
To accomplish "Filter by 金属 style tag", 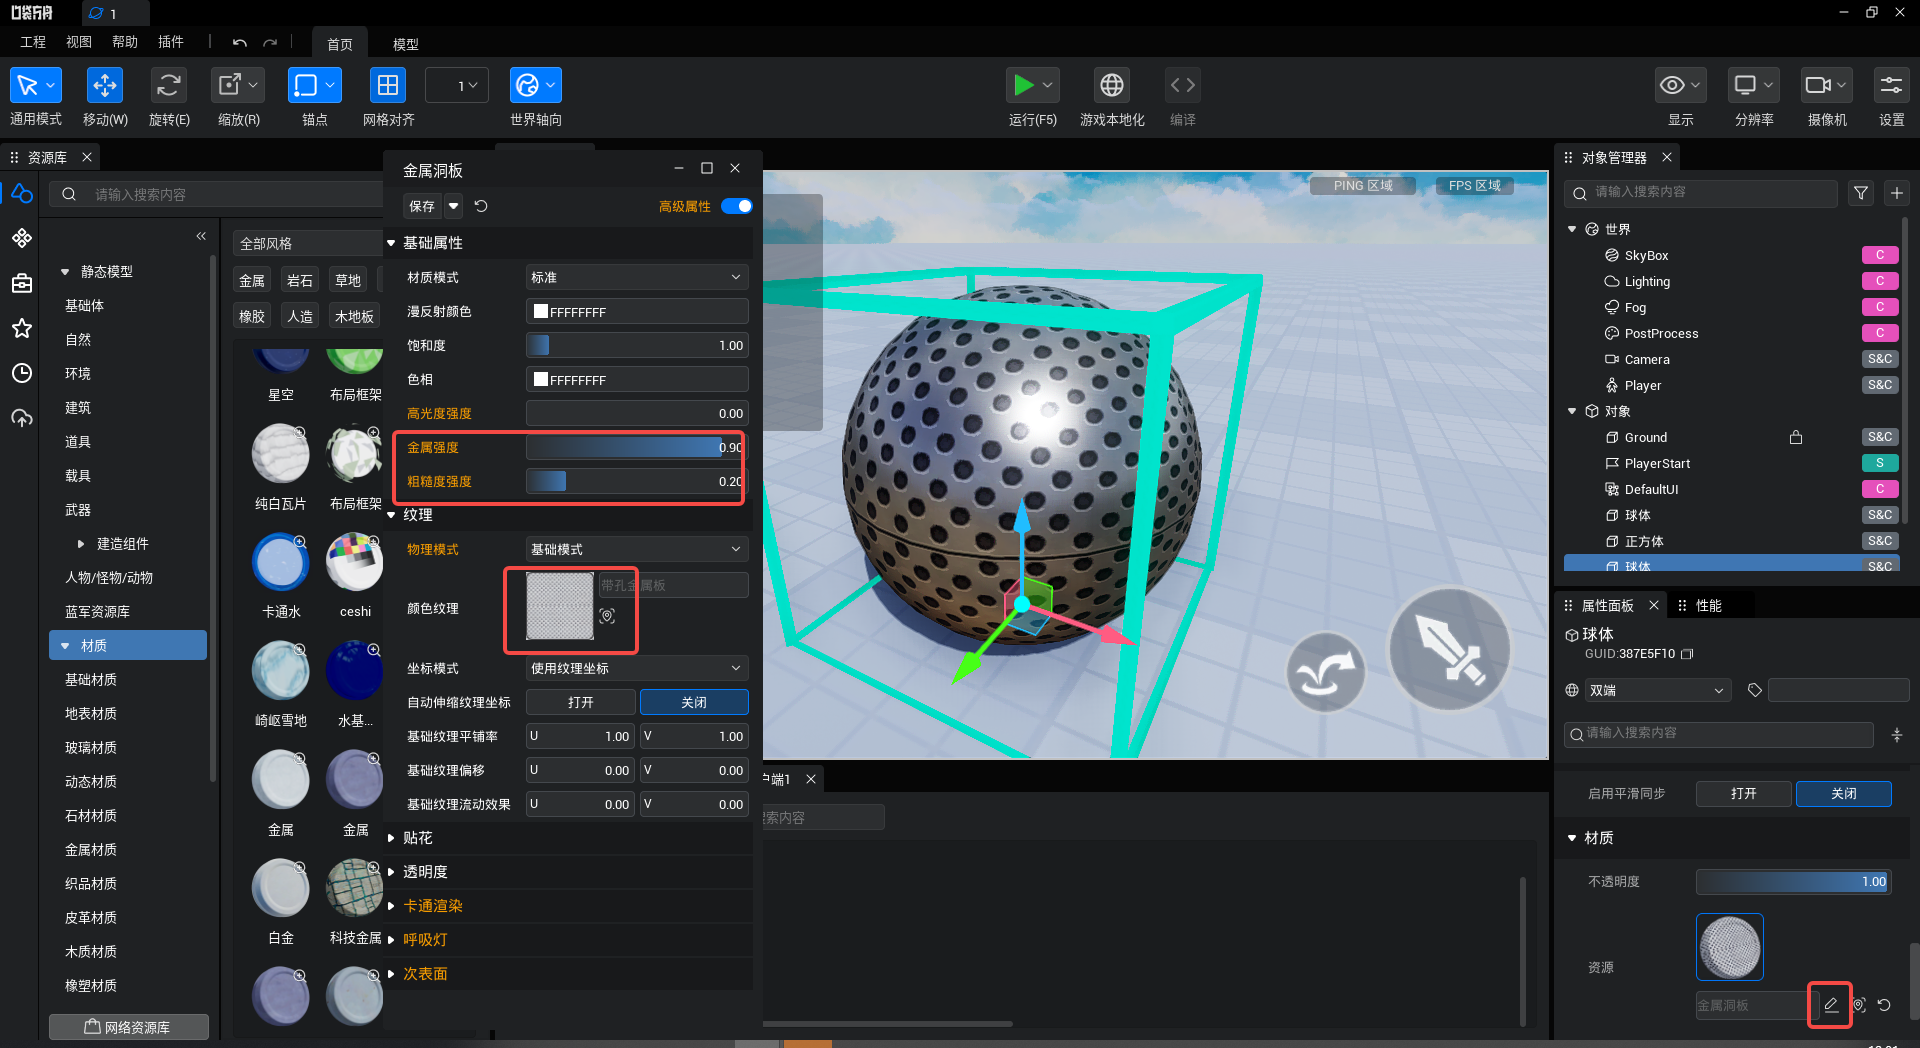I will click(x=252, y=280).
